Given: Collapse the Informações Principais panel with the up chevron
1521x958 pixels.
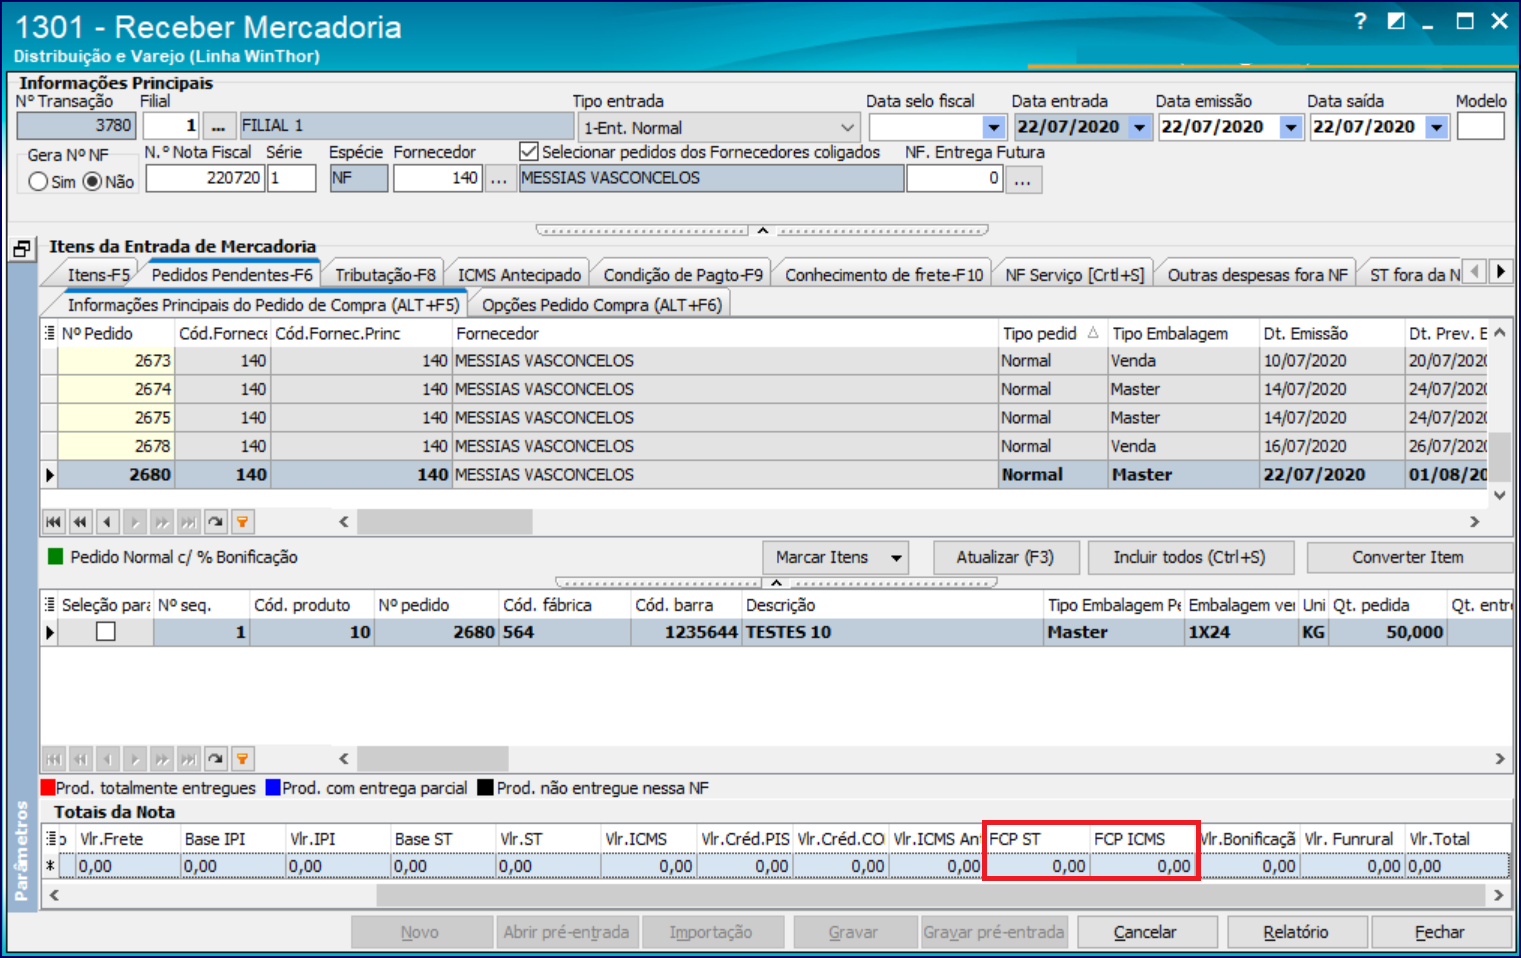Looking at the screenshot, I should coord(762,230).
